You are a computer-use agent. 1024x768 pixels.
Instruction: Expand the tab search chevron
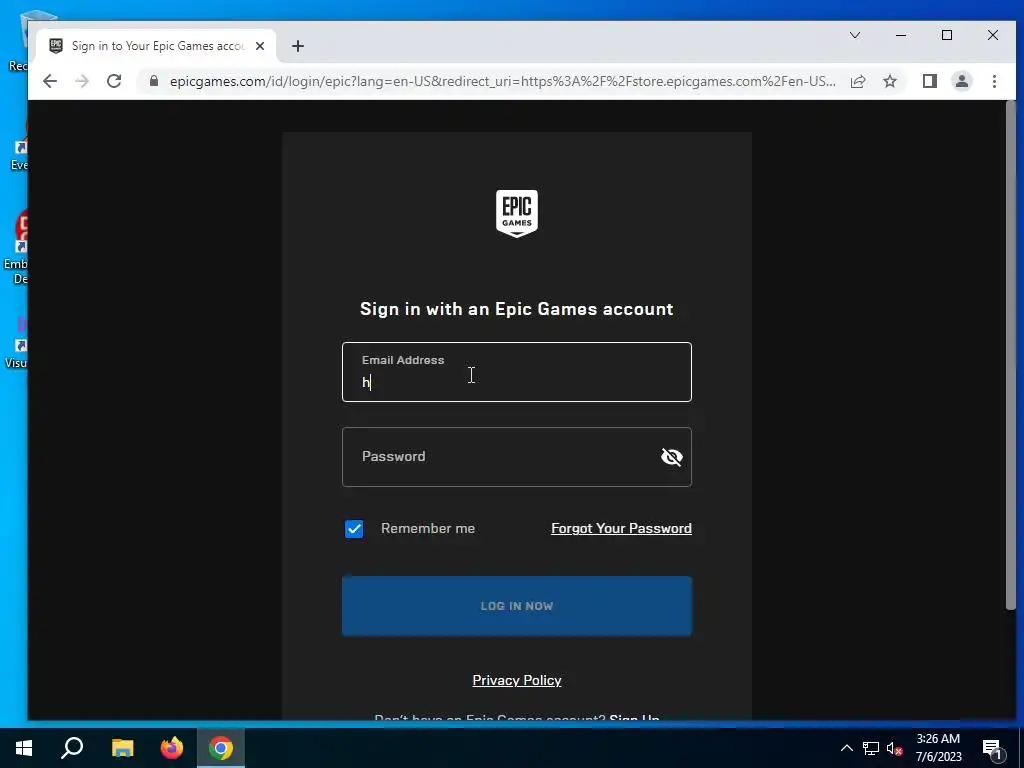tap(854, 35)
